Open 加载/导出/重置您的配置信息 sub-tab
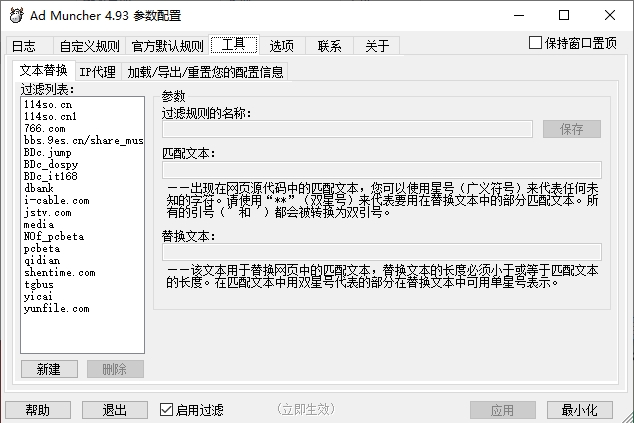This screenshot has height=423, width=634. coord(205,72)
